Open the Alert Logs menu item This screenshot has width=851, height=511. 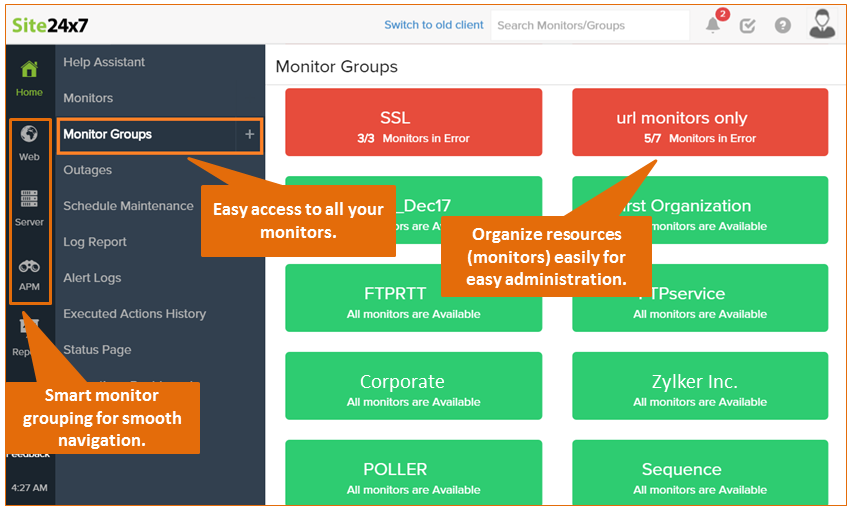pos(92,278)
